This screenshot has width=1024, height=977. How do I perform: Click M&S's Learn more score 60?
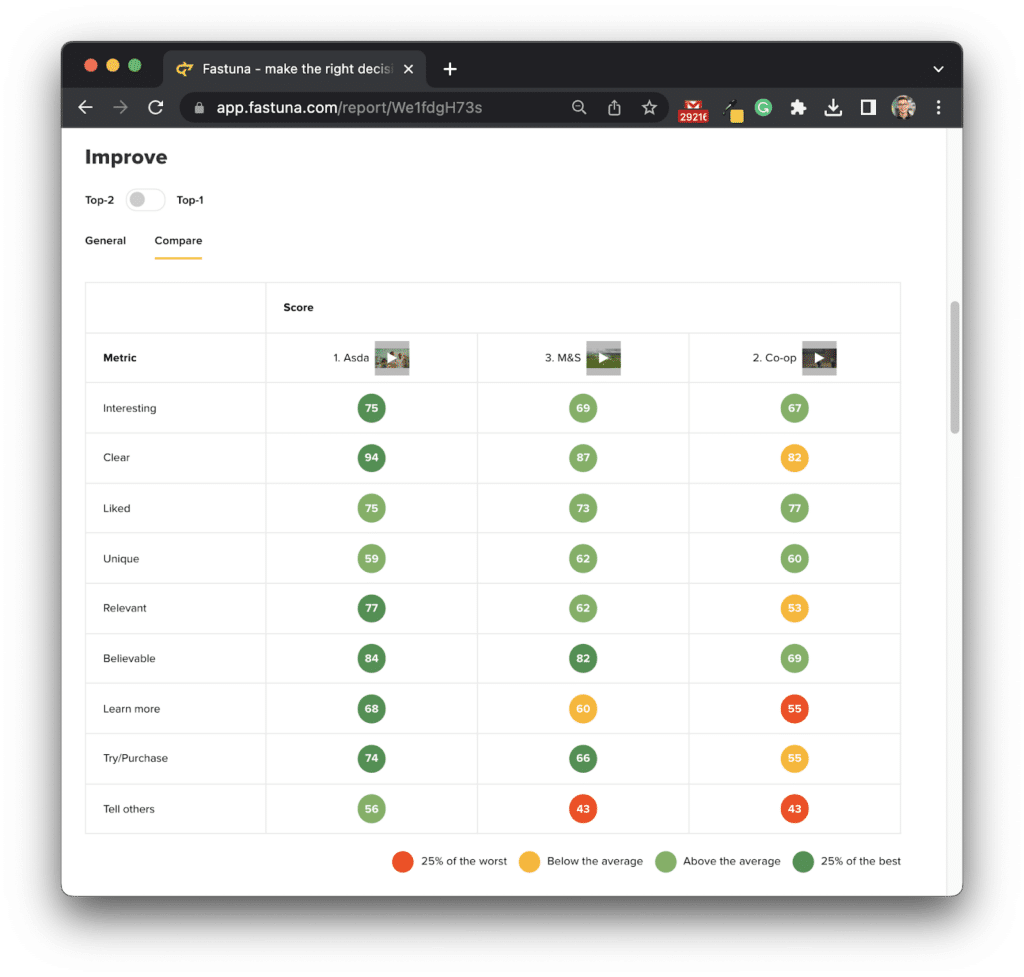(x=583, y=709)
